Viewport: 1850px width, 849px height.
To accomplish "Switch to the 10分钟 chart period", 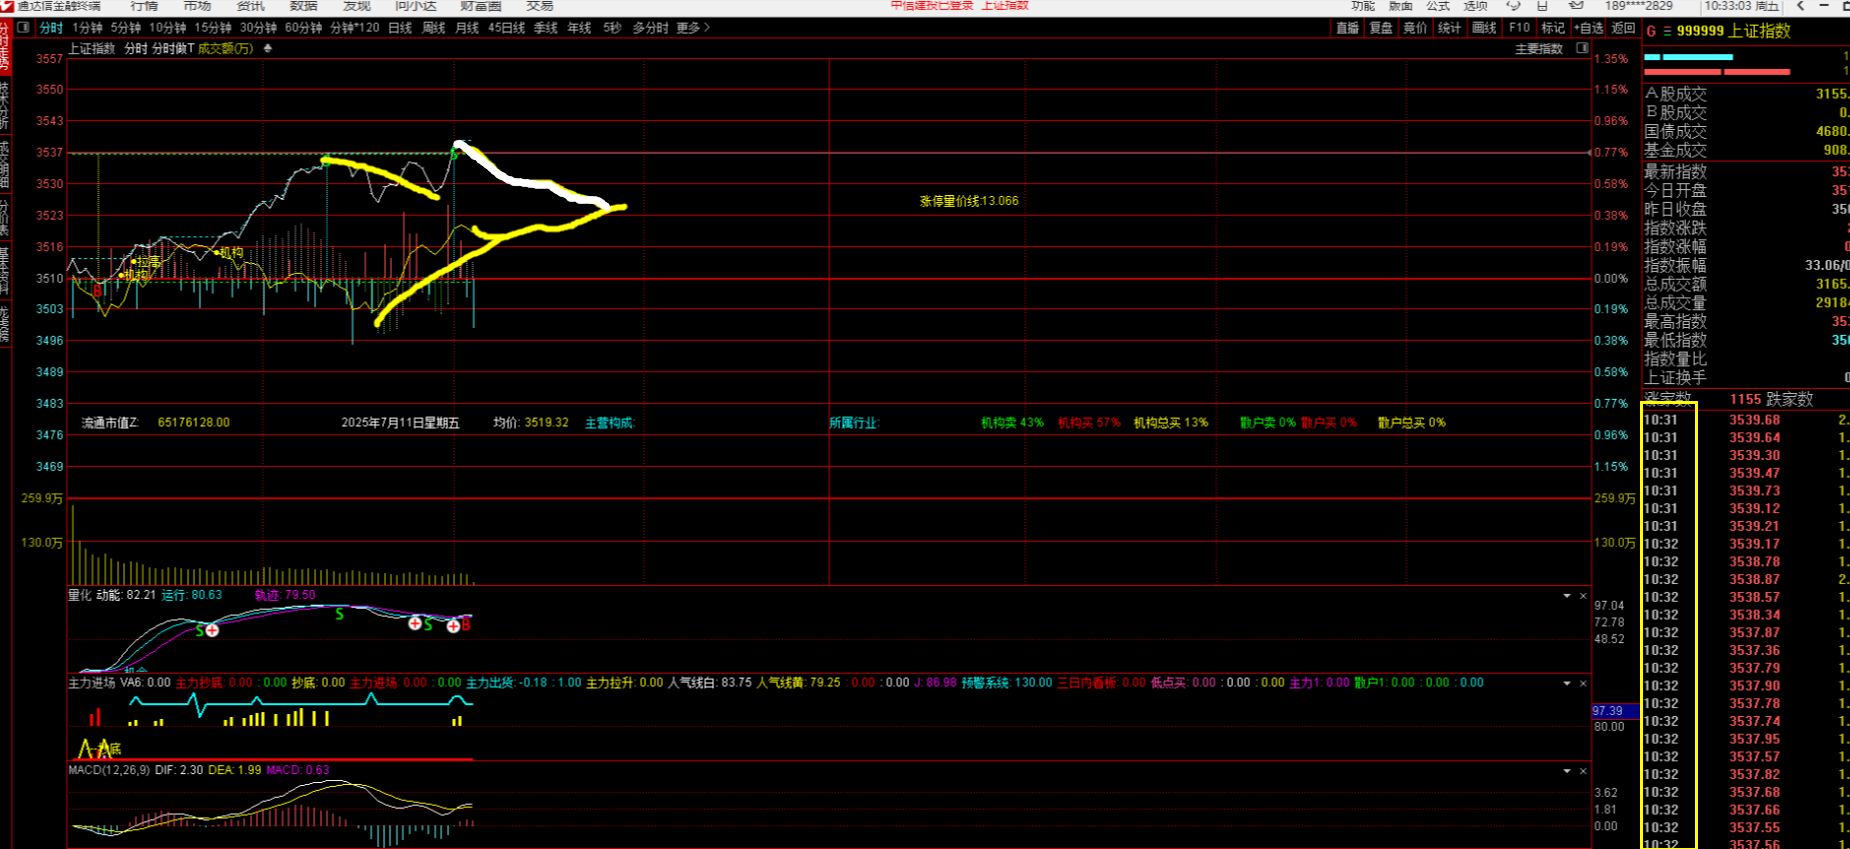I will [167, 28].
